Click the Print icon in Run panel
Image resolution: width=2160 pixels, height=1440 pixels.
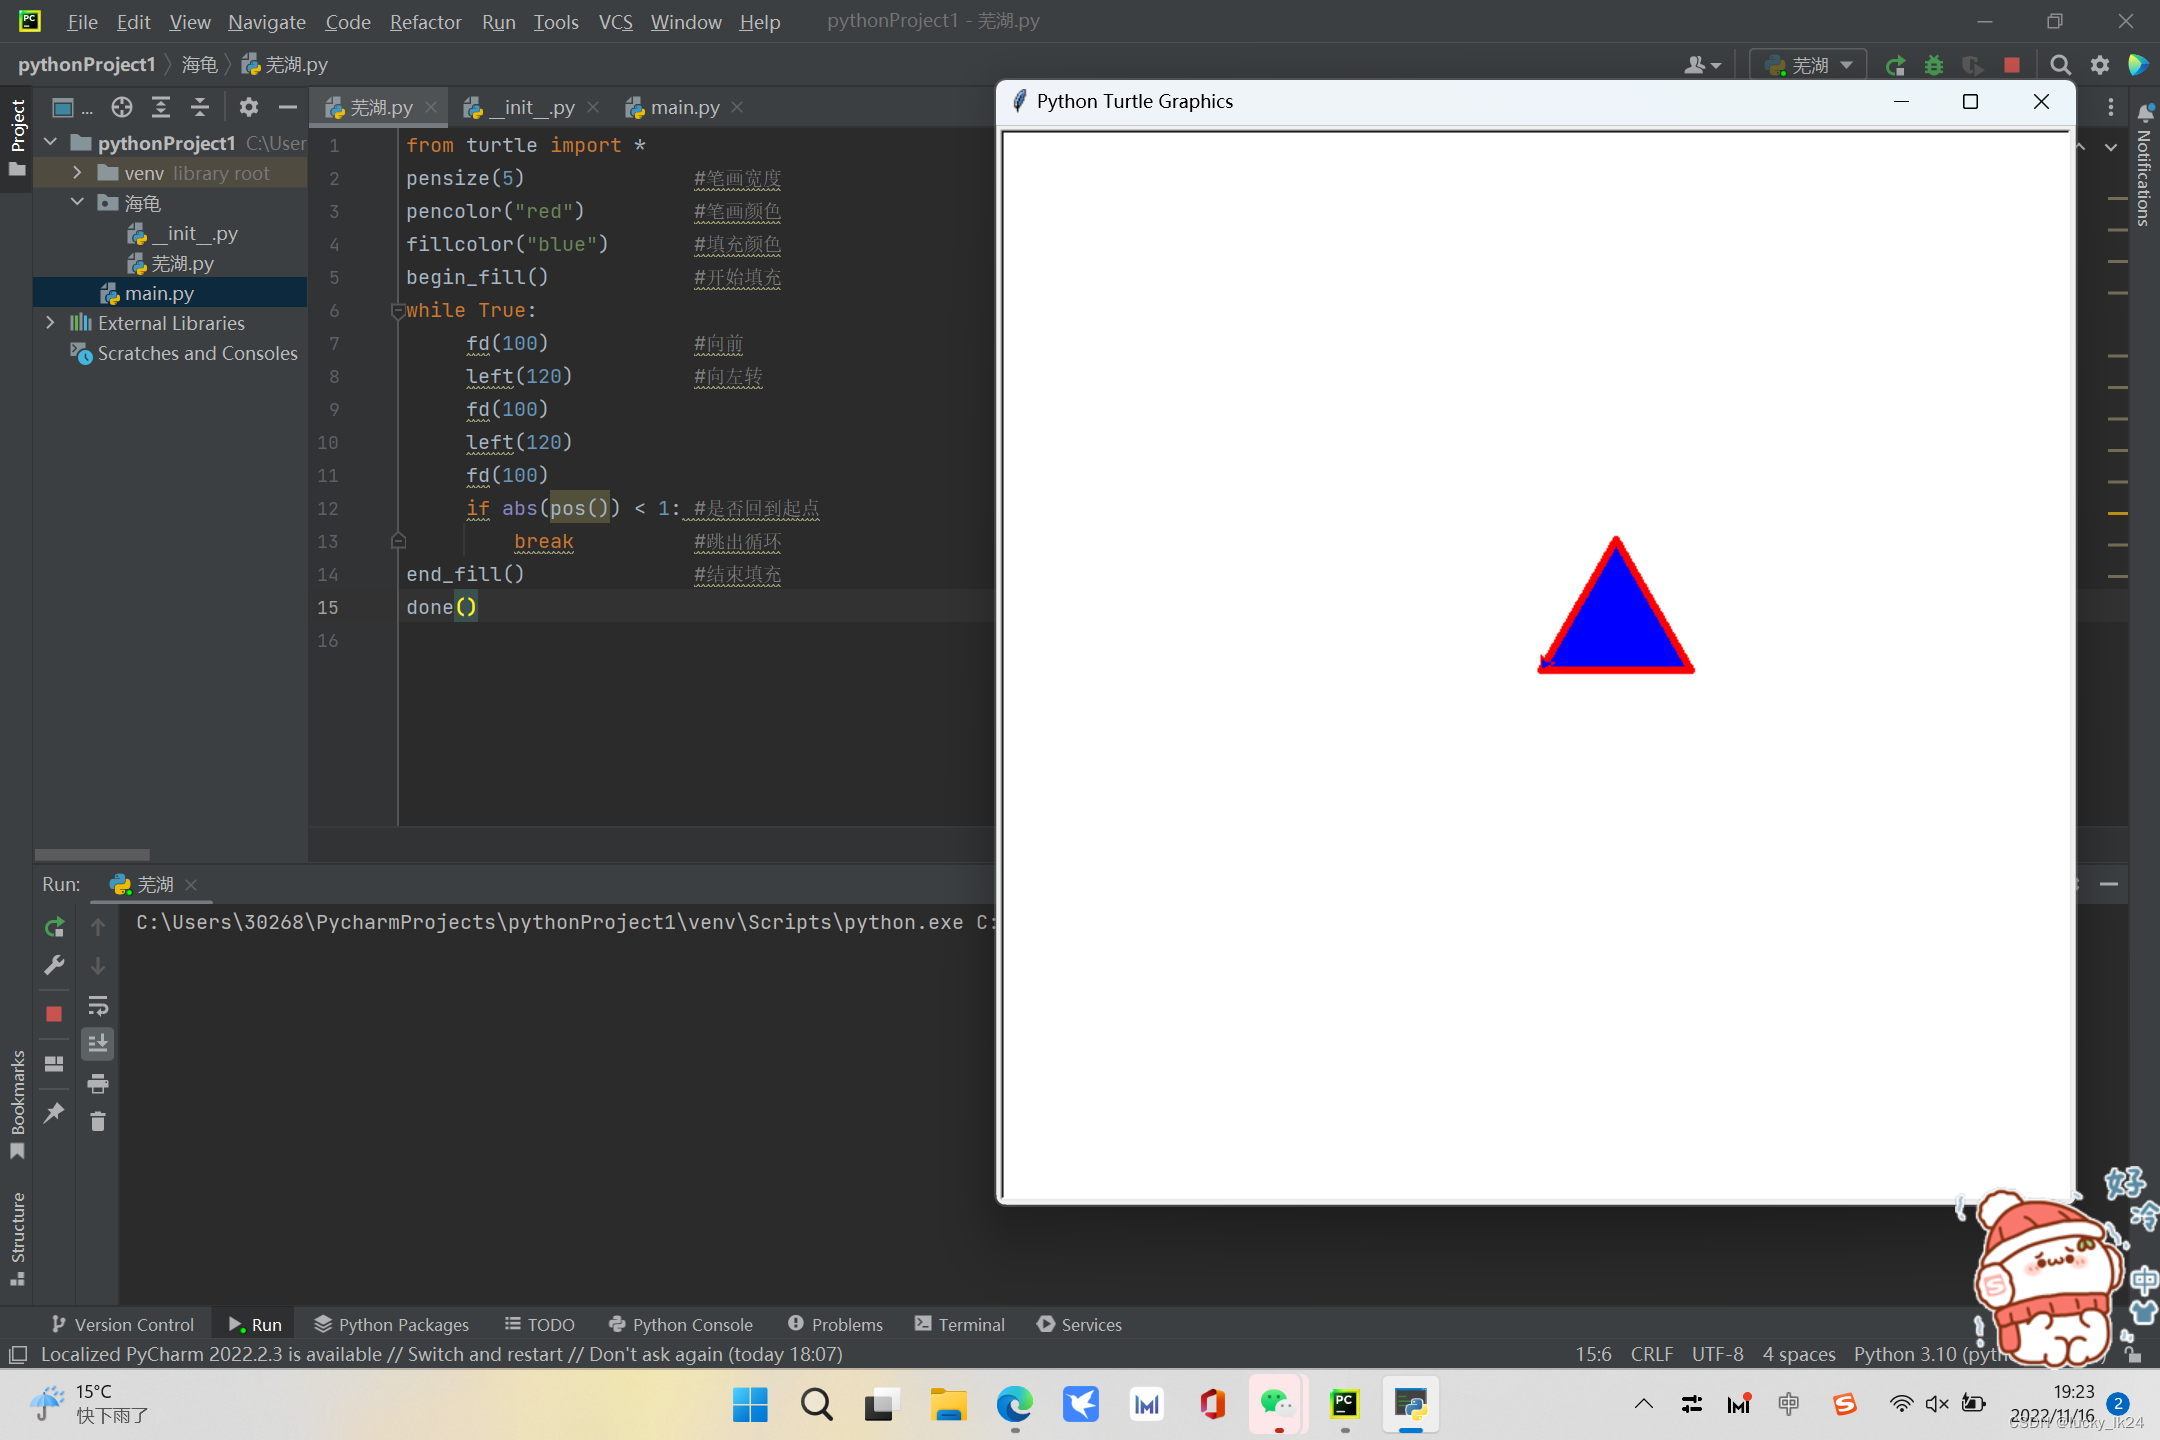(98, 1084)
